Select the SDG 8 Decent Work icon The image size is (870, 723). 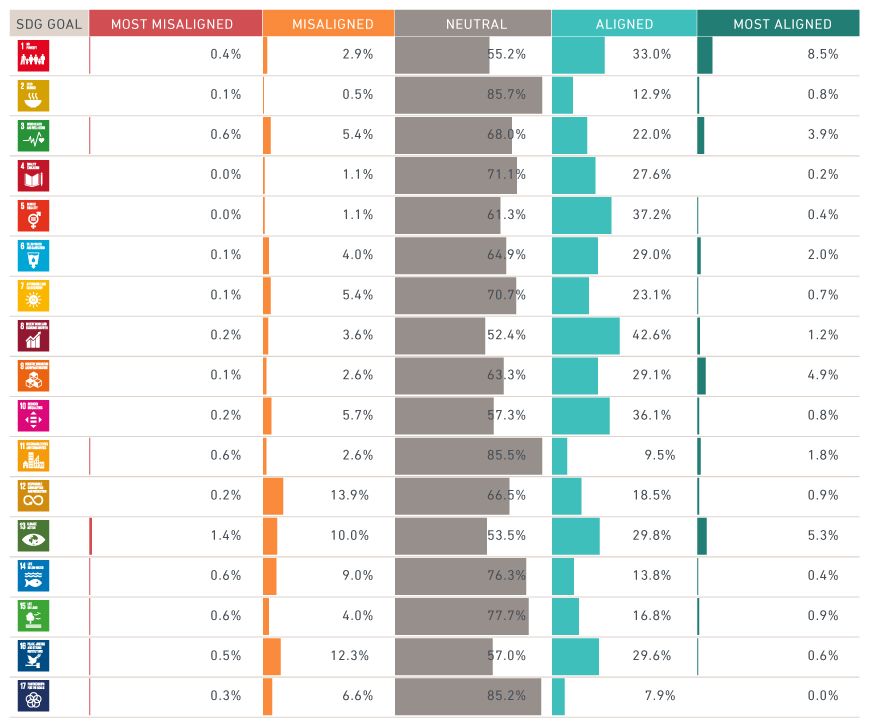33,335
